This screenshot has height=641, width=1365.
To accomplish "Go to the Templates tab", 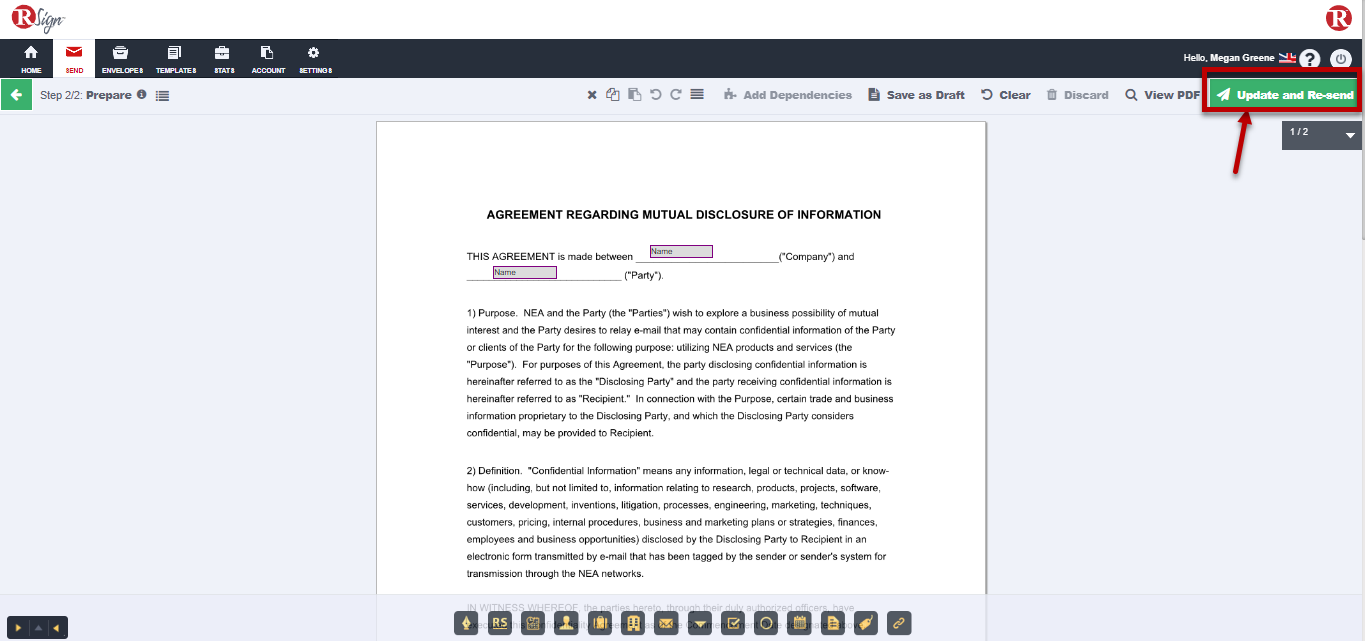I will click(x=176, y=59).
